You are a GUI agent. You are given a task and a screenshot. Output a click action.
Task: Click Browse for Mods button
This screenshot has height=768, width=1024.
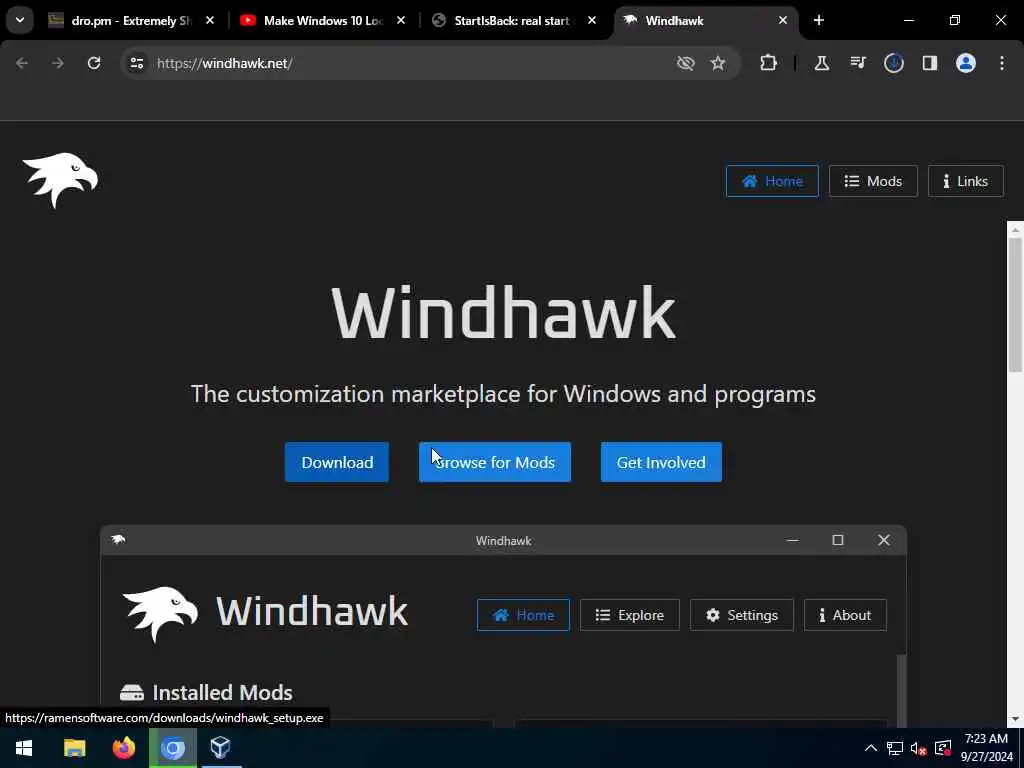pos(495,462)
